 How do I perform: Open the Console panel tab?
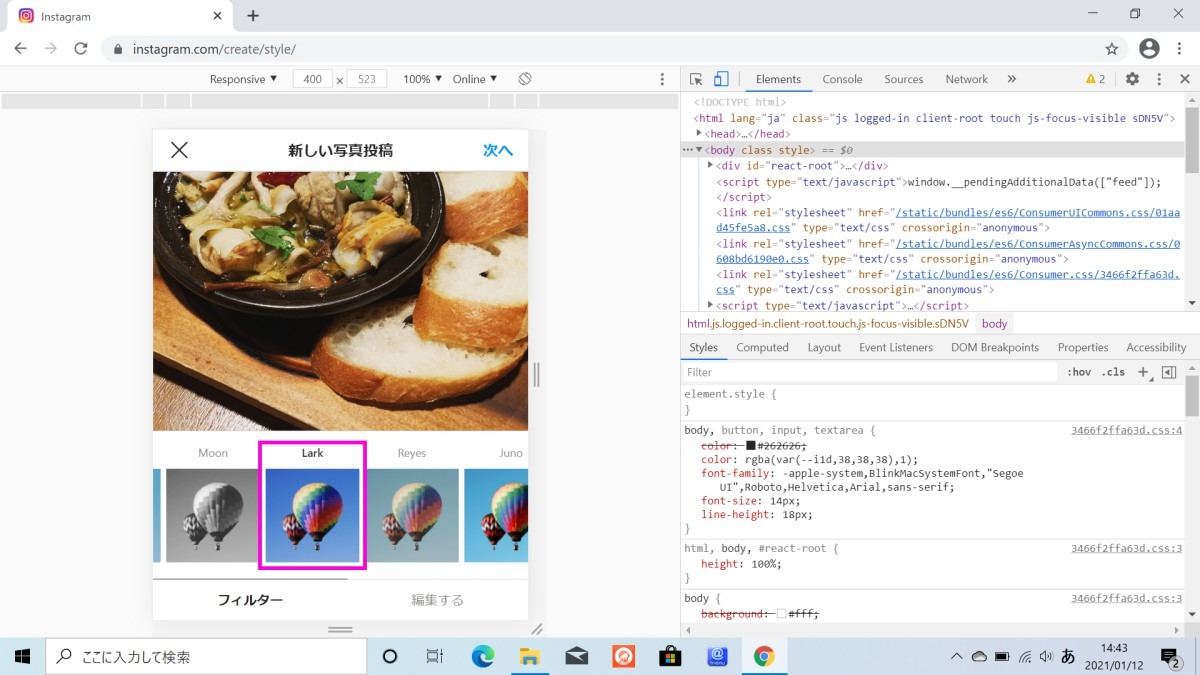point(842,79)
